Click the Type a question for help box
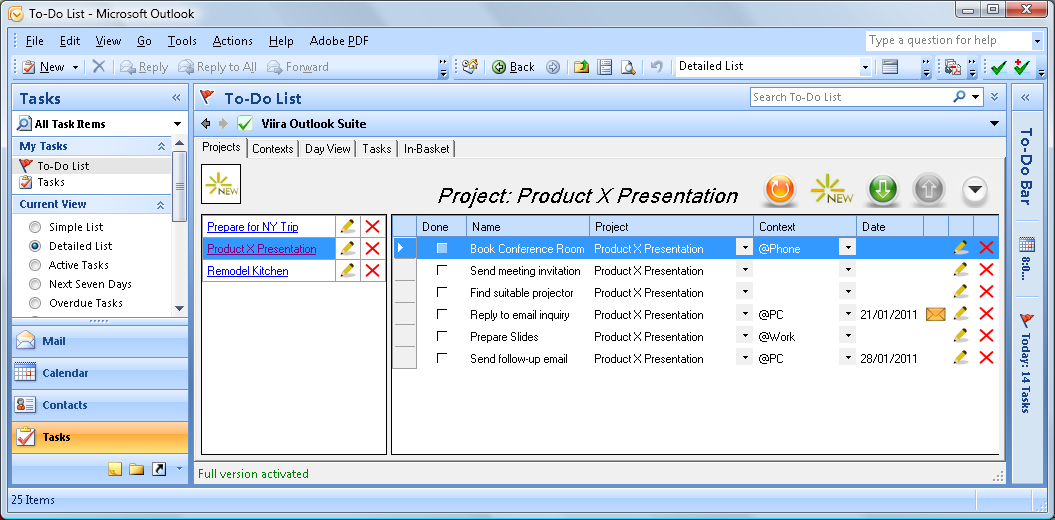 tap(947, 40)
